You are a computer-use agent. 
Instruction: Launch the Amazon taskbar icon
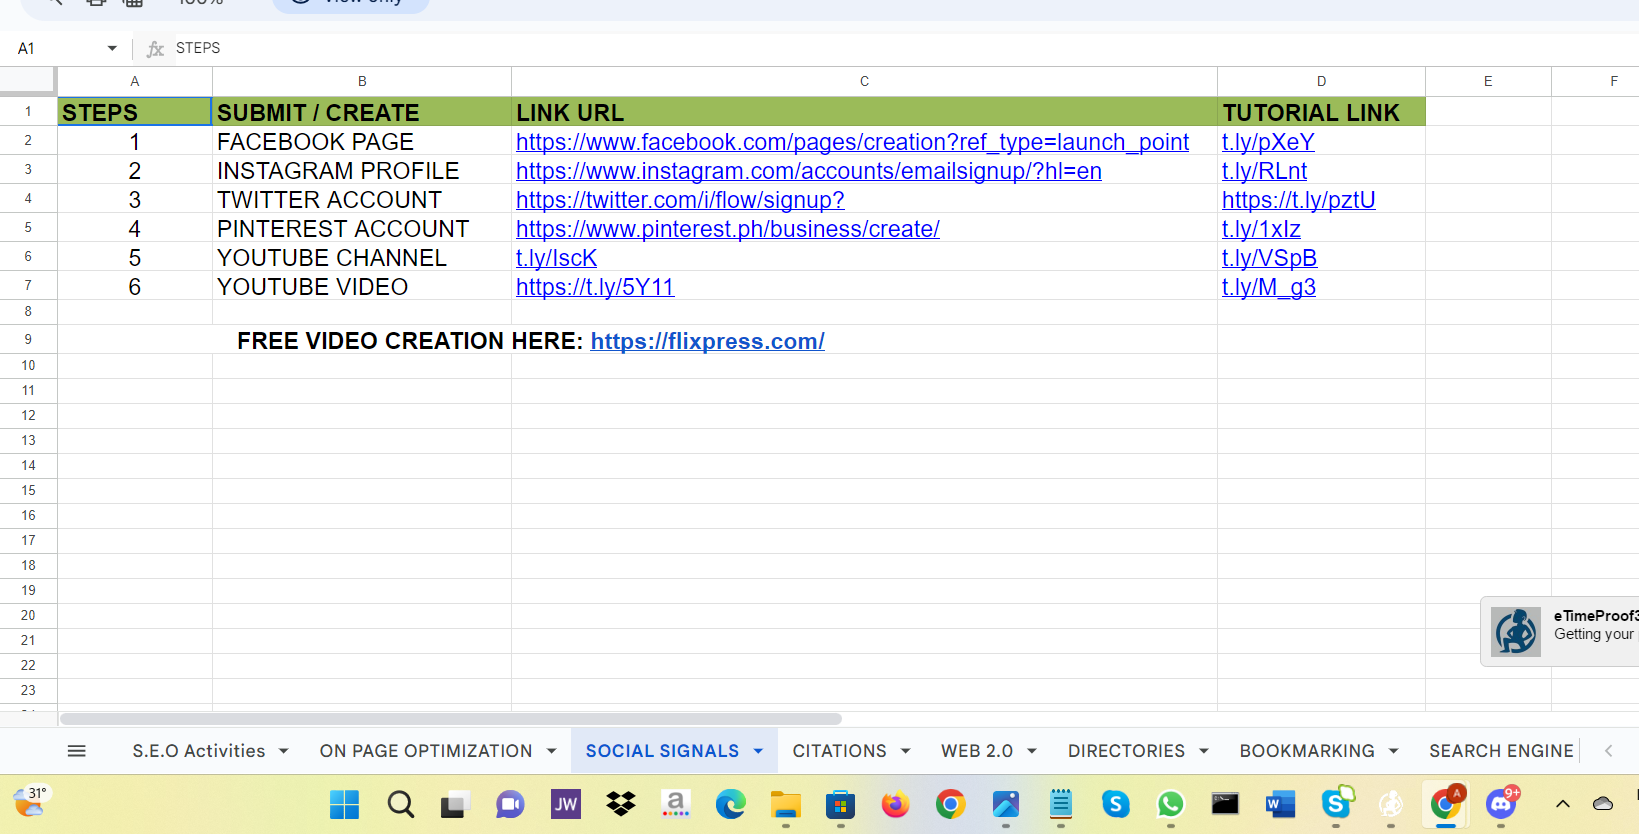(x=676, y=804)
